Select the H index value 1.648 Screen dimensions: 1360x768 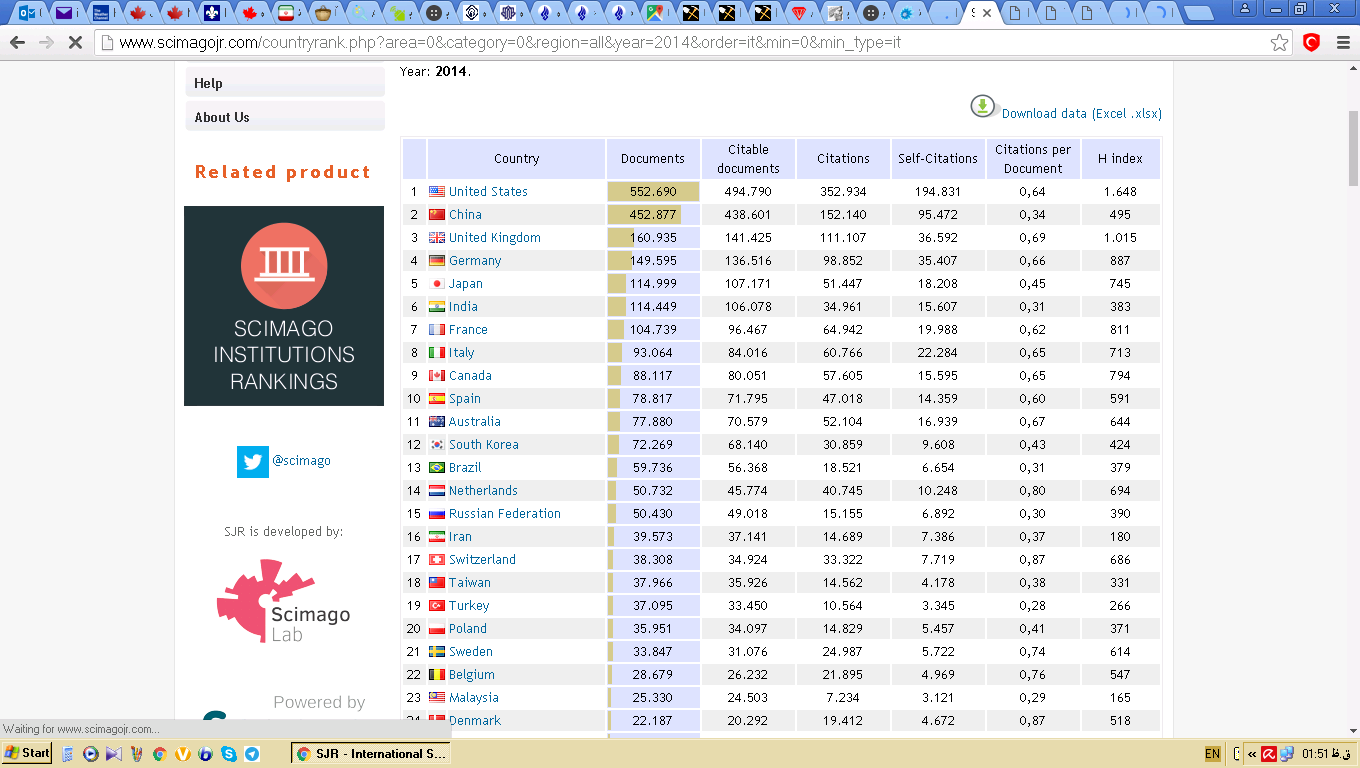pyautogui.click(x=1120, y=192)
